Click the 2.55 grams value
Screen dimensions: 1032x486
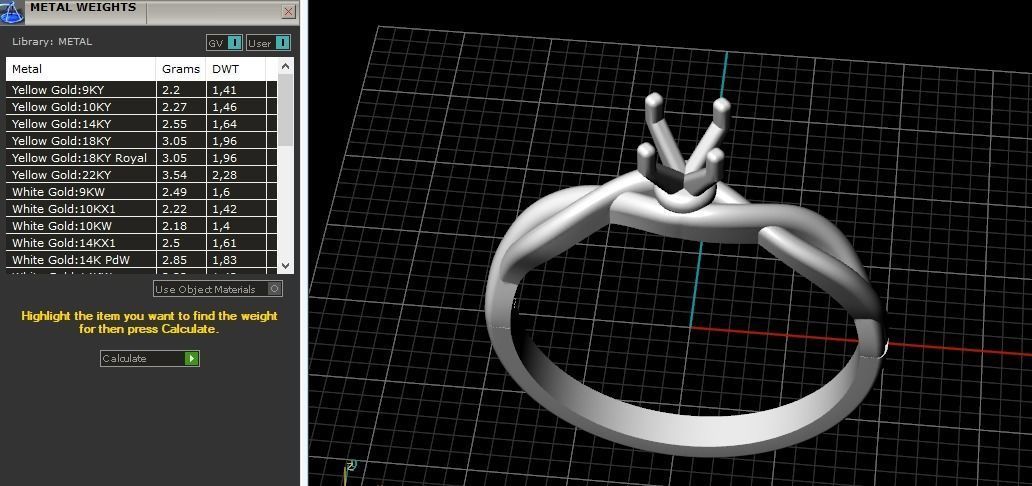click(172, 124)
